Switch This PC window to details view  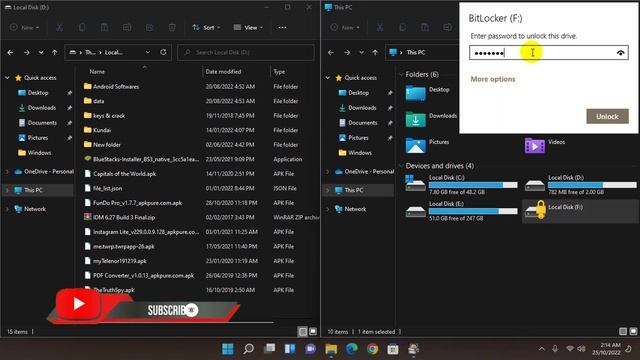tap(623, 332)
